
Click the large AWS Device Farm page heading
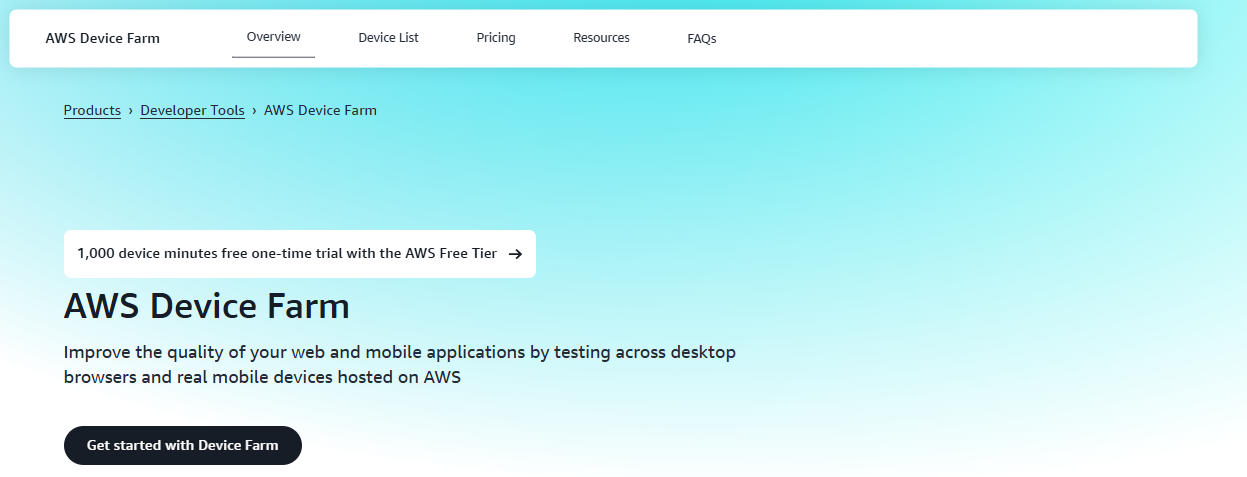pos(206,306)
